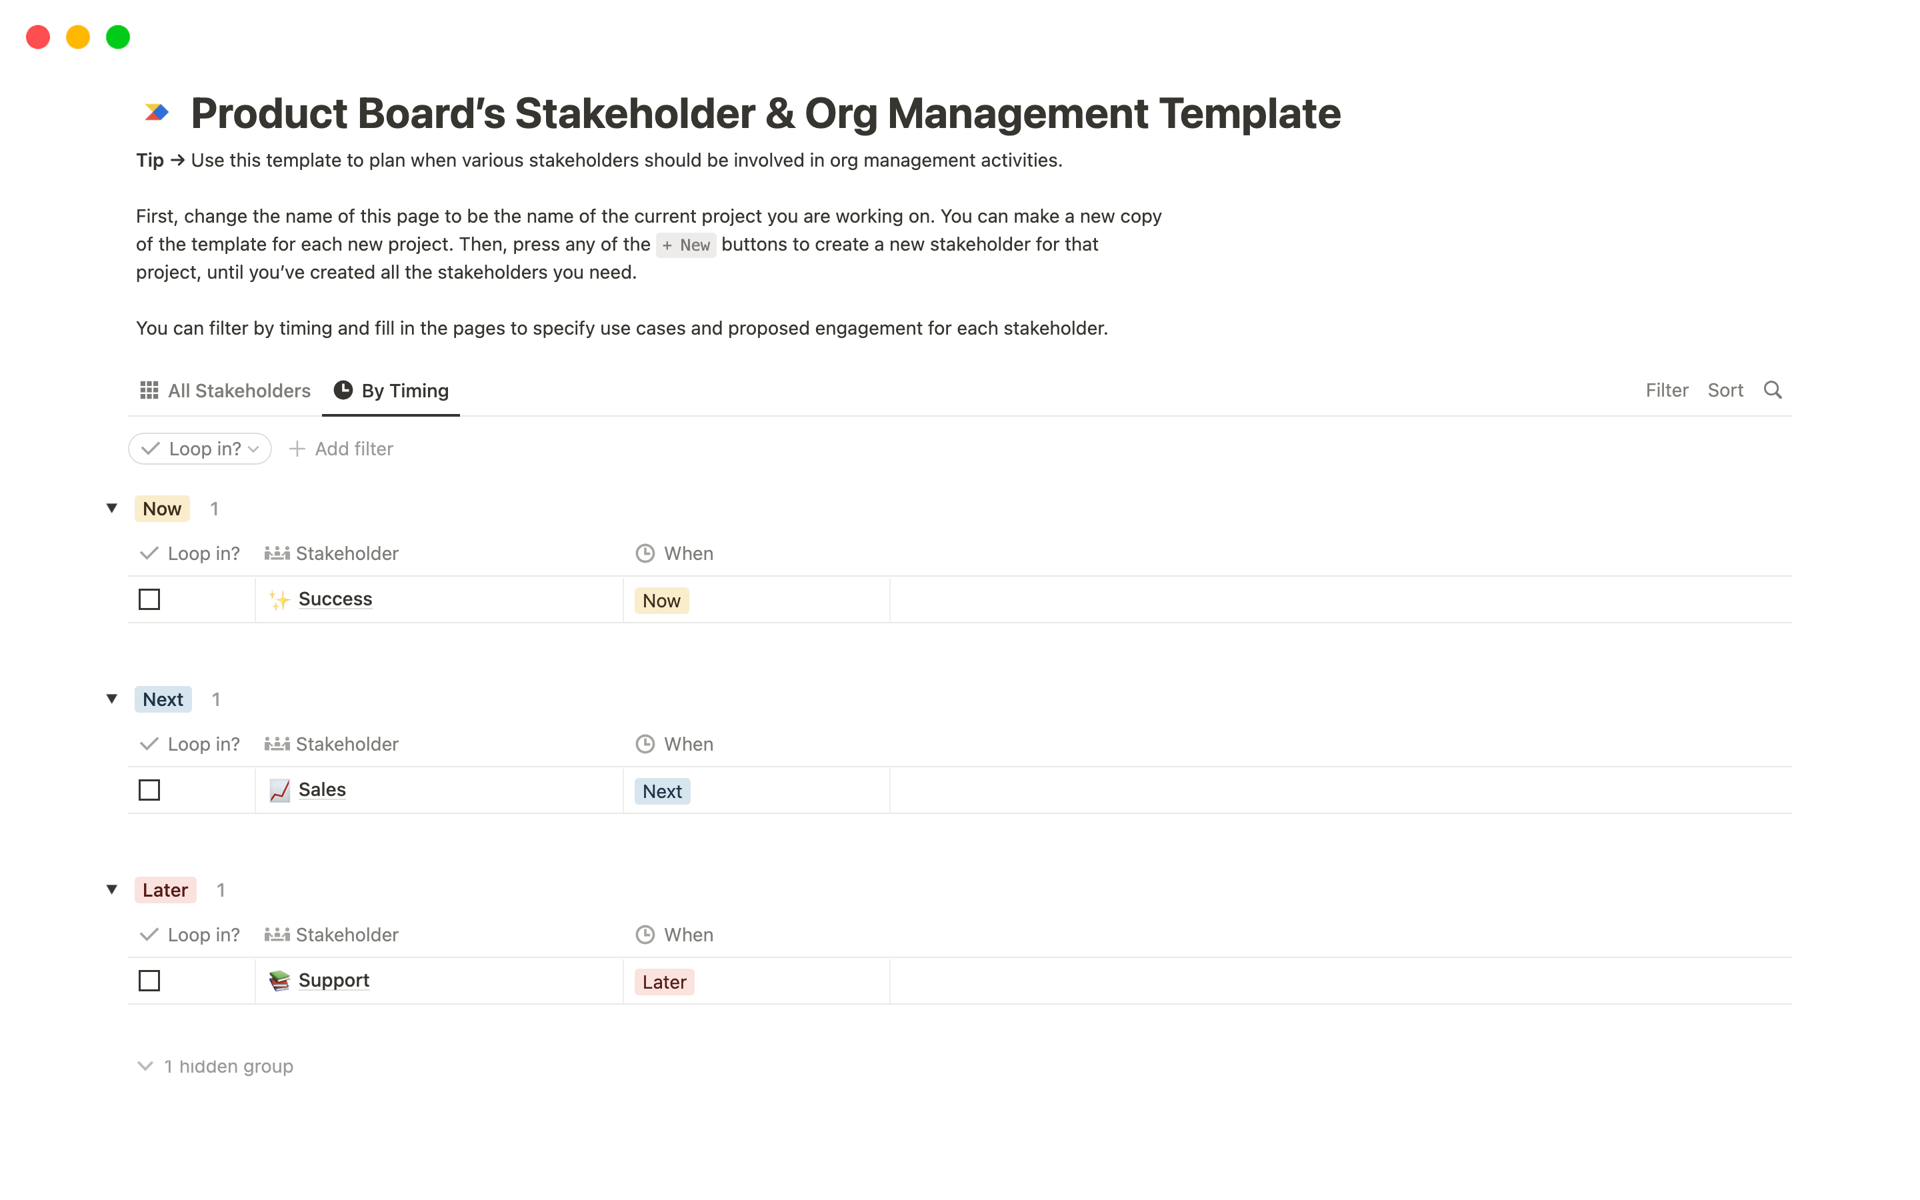Collapse the Now group
The height and width of the screenshot is (1200, 1920).
[x=111, y=508]
